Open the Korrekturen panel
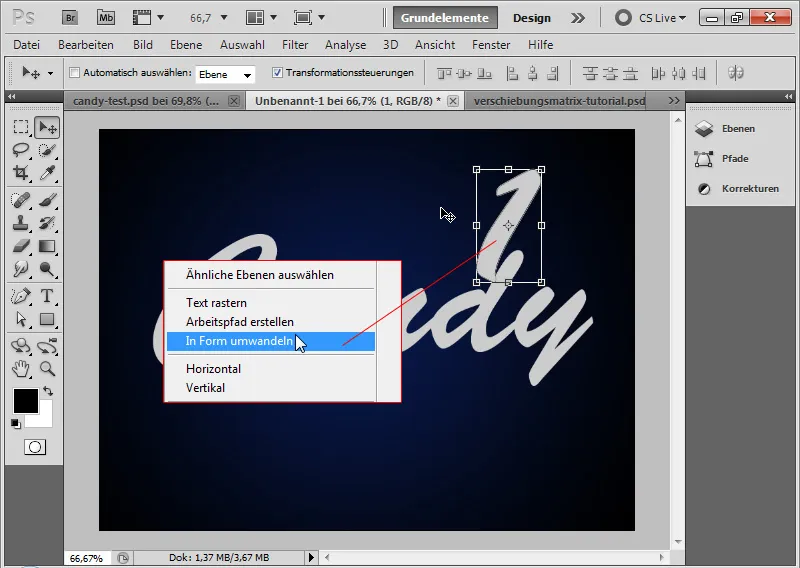800x568 pixels. (739, 189)
